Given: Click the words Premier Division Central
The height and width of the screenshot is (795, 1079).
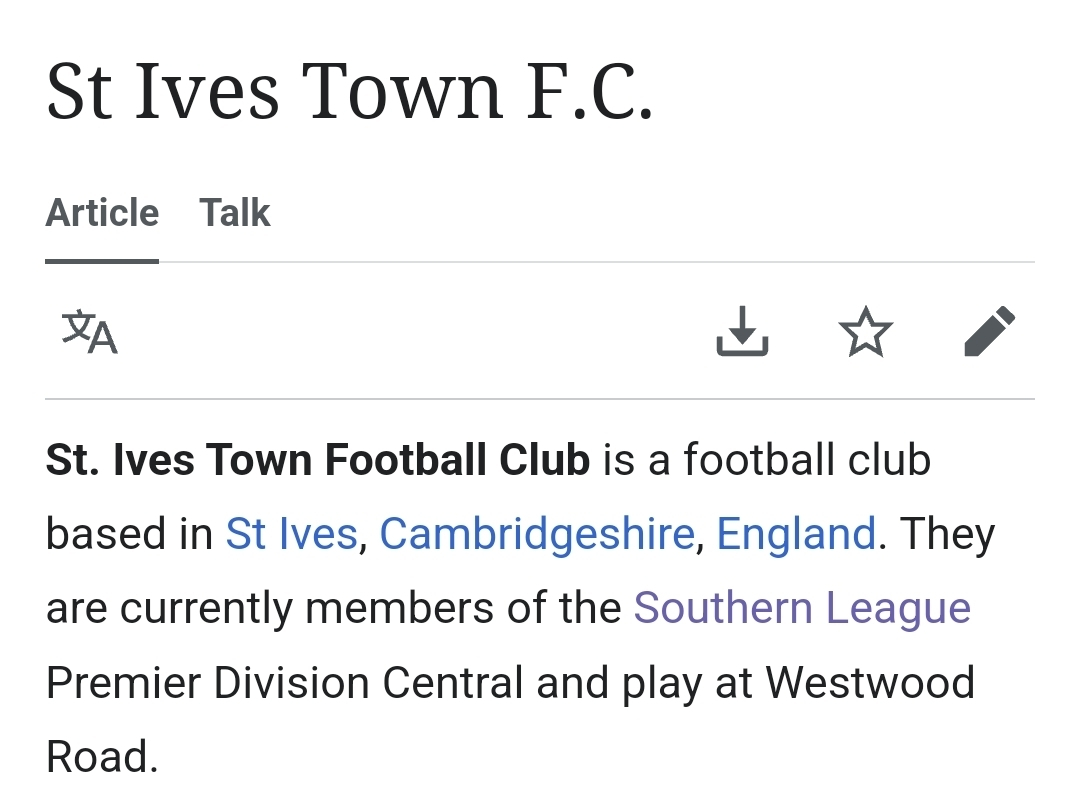Looking at the screenshot, I should pyautogui.click(x=284, y=683).
